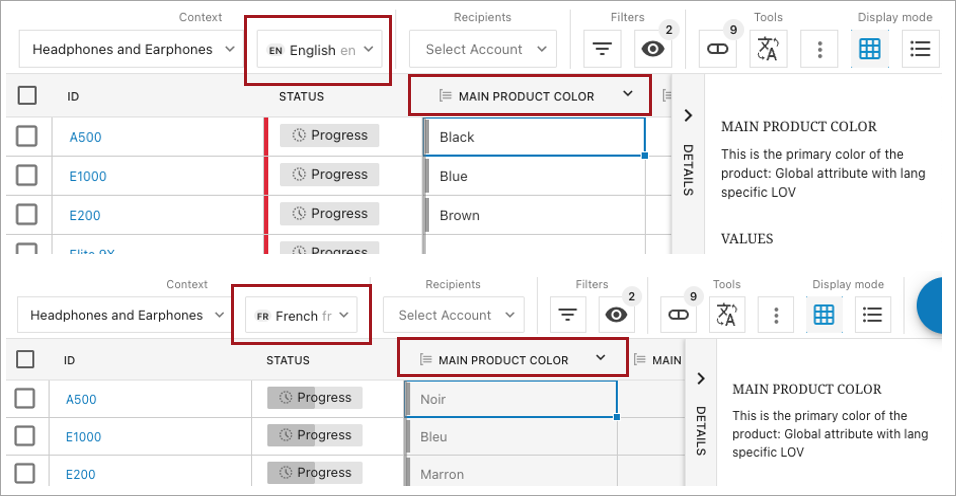This screenshot has width=956, height=496.
Task: Switch to grid display mode in top toolbar
Action: (870, 49)
